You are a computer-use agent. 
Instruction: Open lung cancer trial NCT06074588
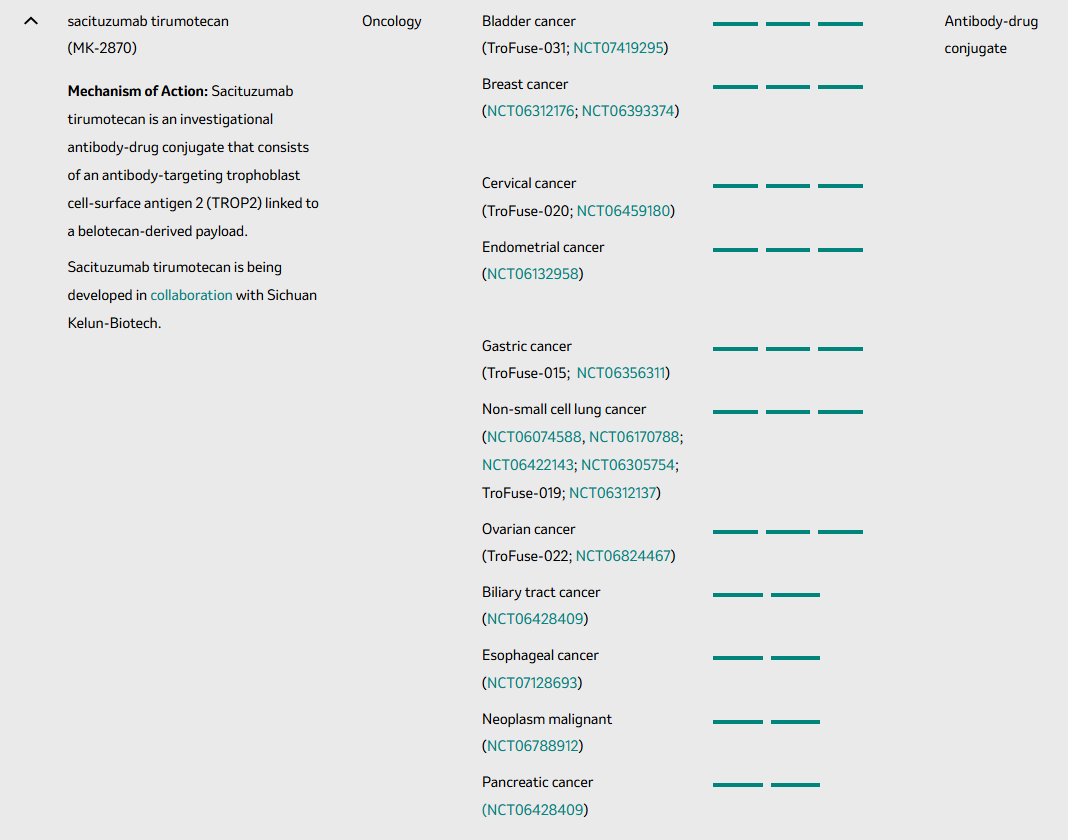[534, 437]
